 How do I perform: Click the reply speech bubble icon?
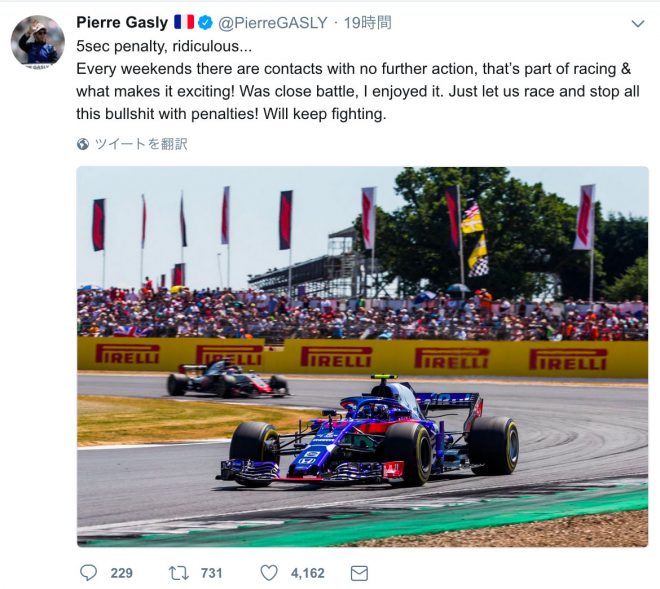click(x=89, y=573)
